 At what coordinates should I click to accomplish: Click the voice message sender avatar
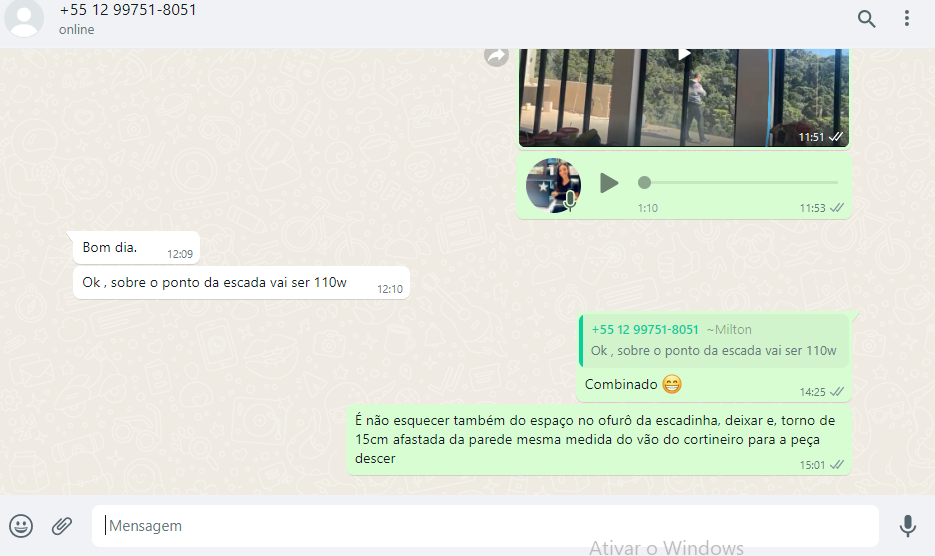[x=553, y=185]
